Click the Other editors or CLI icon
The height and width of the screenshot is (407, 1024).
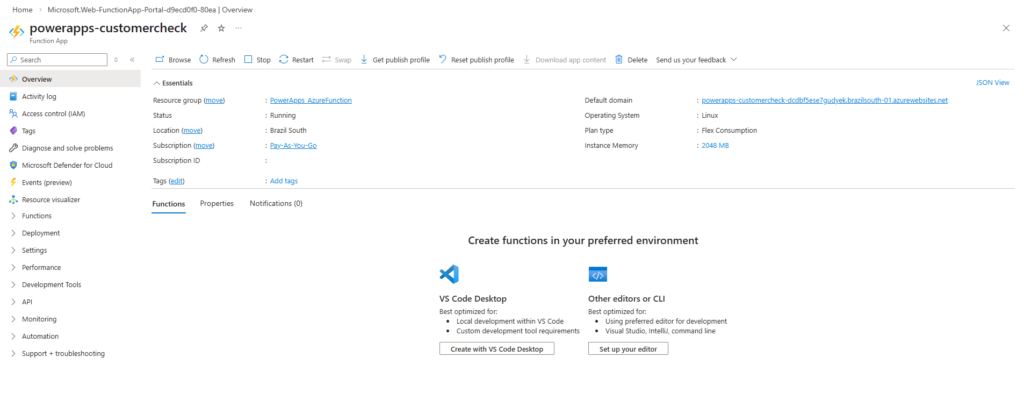click(598, 274)
